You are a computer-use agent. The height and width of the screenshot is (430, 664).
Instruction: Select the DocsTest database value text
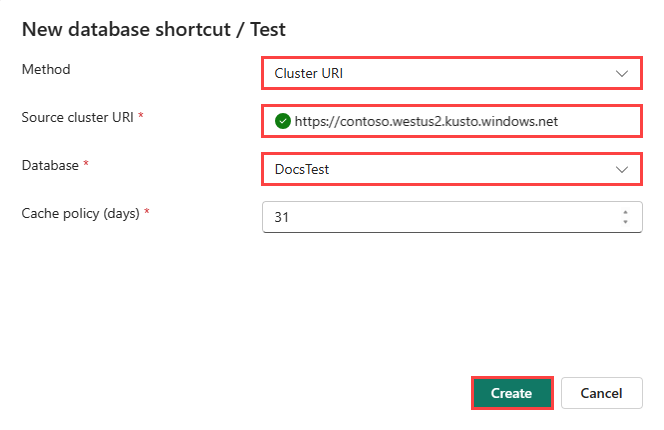pos(302,169)
